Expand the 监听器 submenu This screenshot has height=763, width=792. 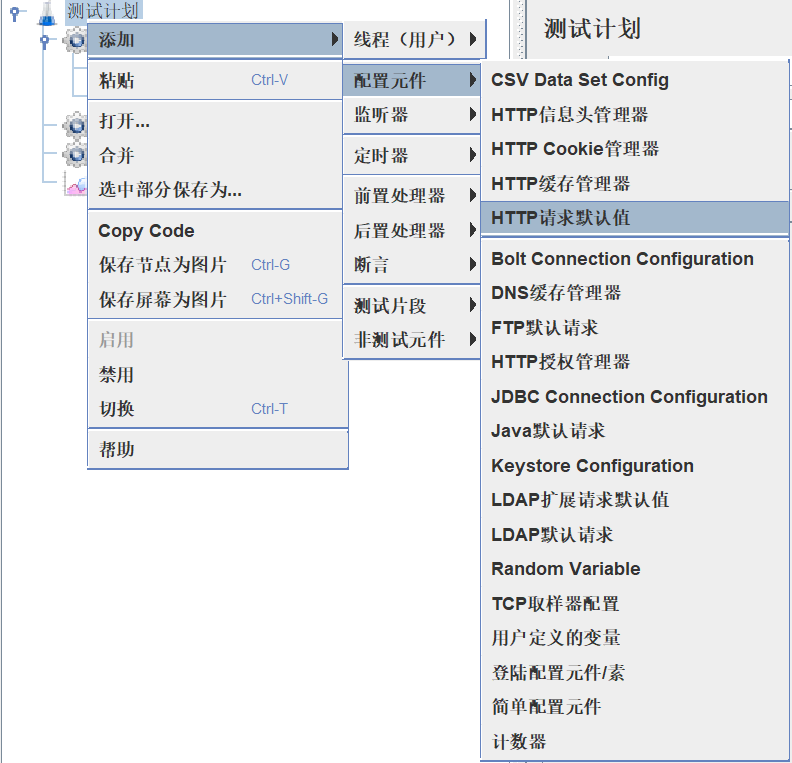coord(411,115)
